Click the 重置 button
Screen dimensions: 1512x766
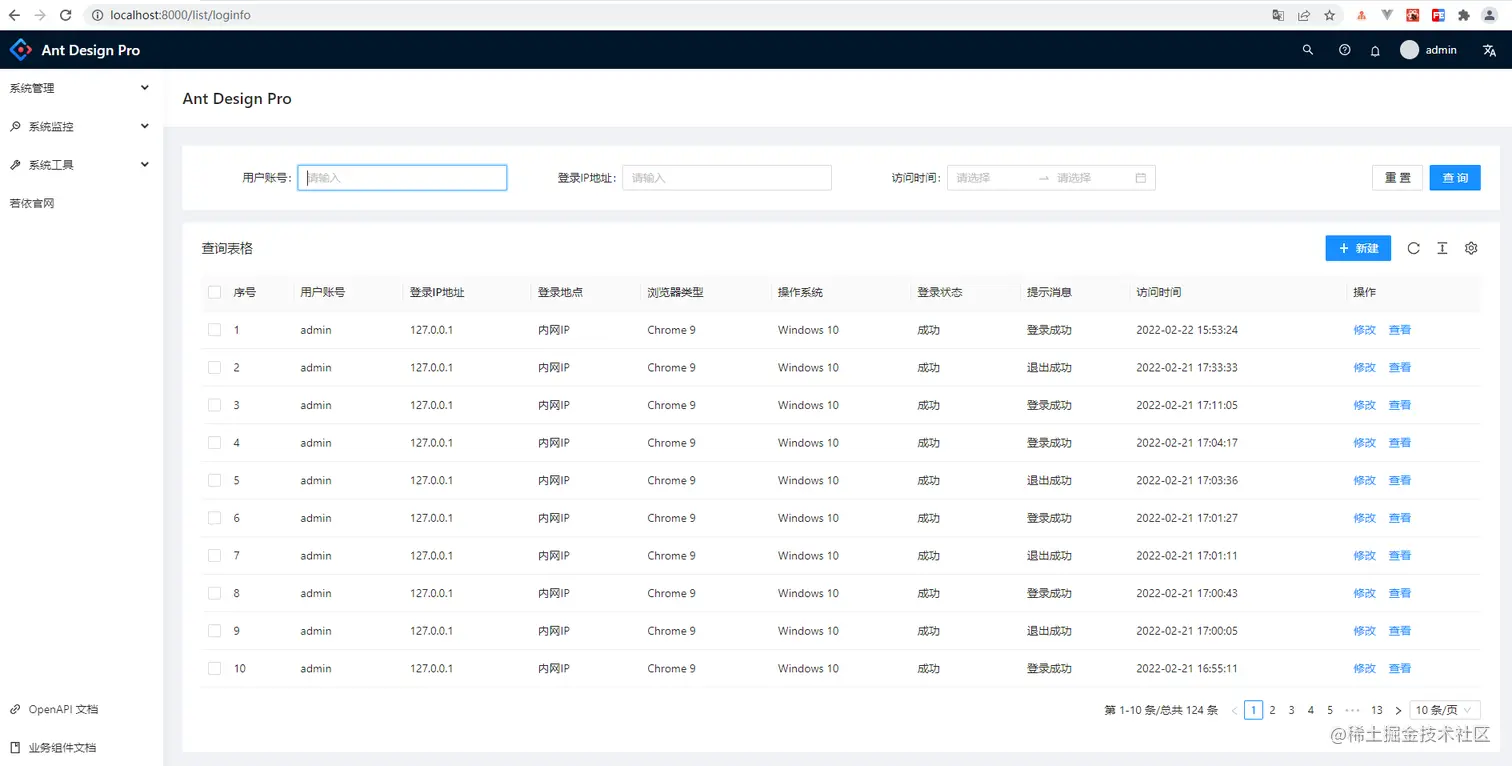(1397, 178)
